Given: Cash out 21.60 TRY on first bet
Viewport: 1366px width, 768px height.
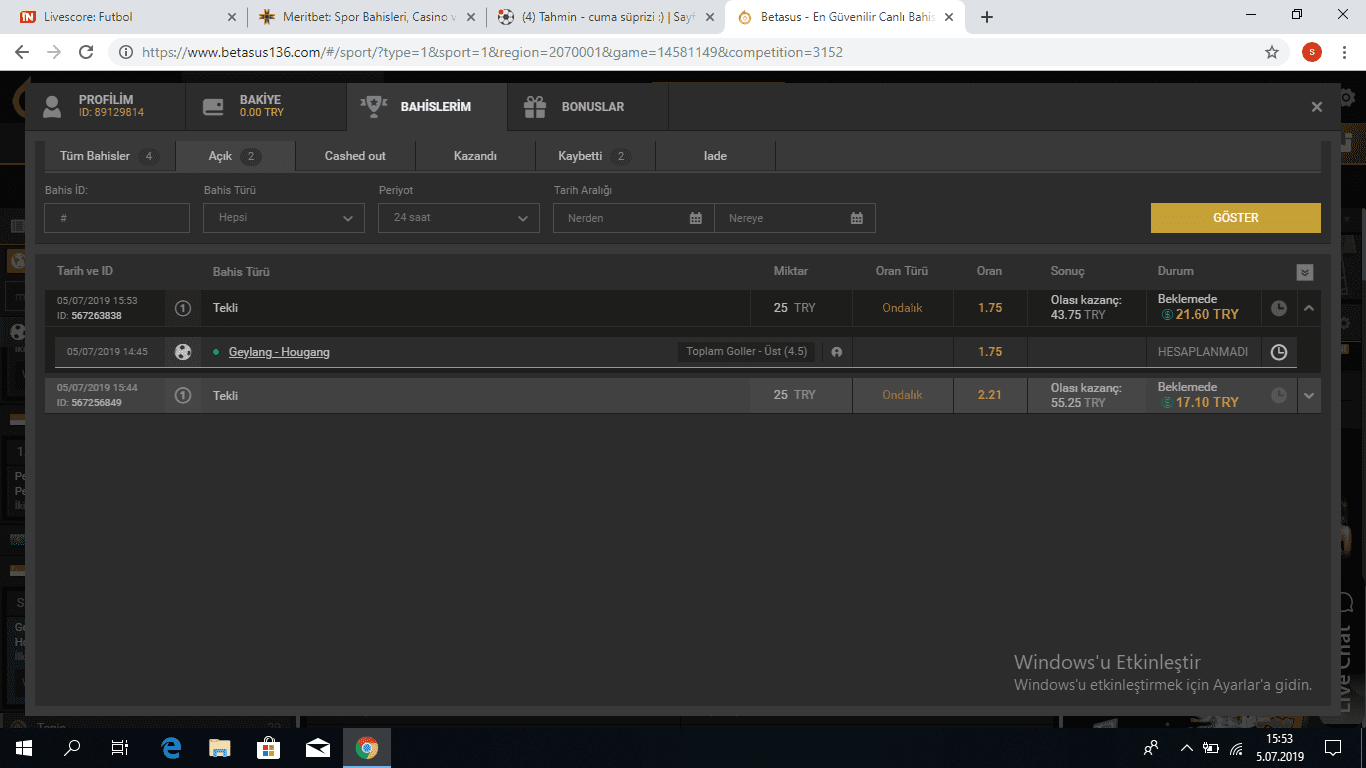Looking at the screenshot, I should [x=1199, y=314].
